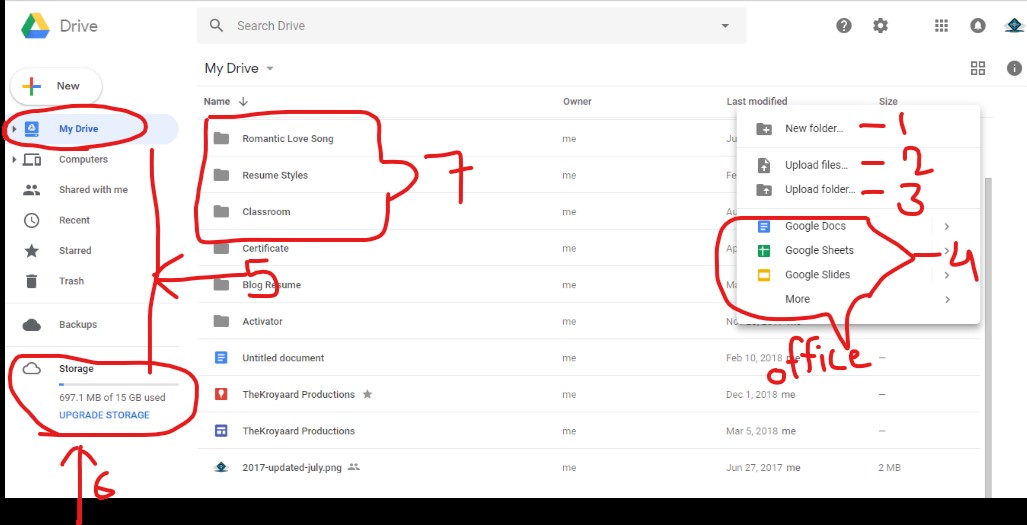This screenshot has height=525, width=1027.
Task: Click the account avatar icon
Action: (x=1013, y=26)
